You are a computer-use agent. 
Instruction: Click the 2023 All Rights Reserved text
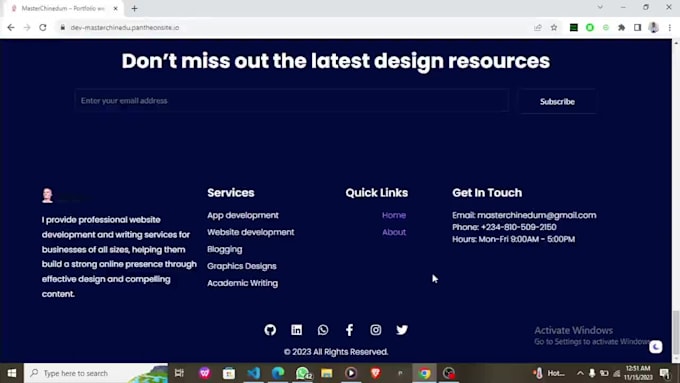(x=336, y=352)
